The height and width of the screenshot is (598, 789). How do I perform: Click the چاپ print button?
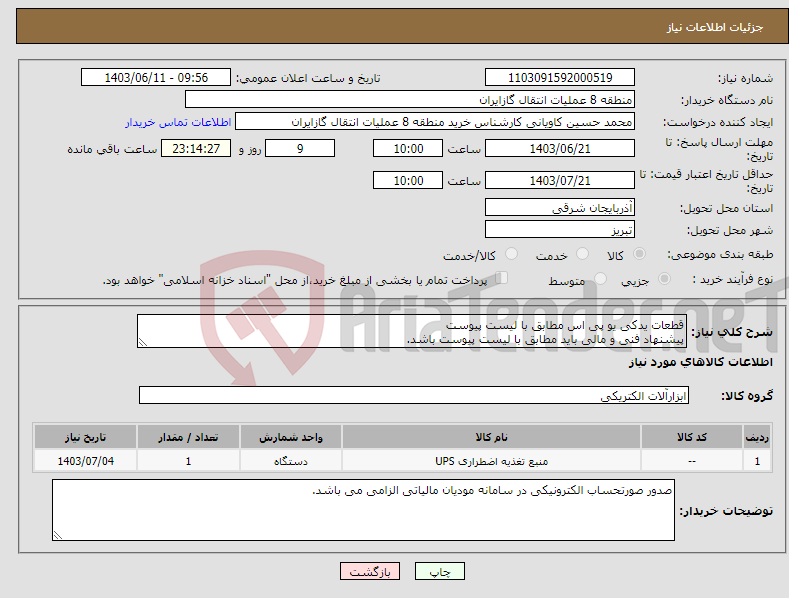click(440, 571)
